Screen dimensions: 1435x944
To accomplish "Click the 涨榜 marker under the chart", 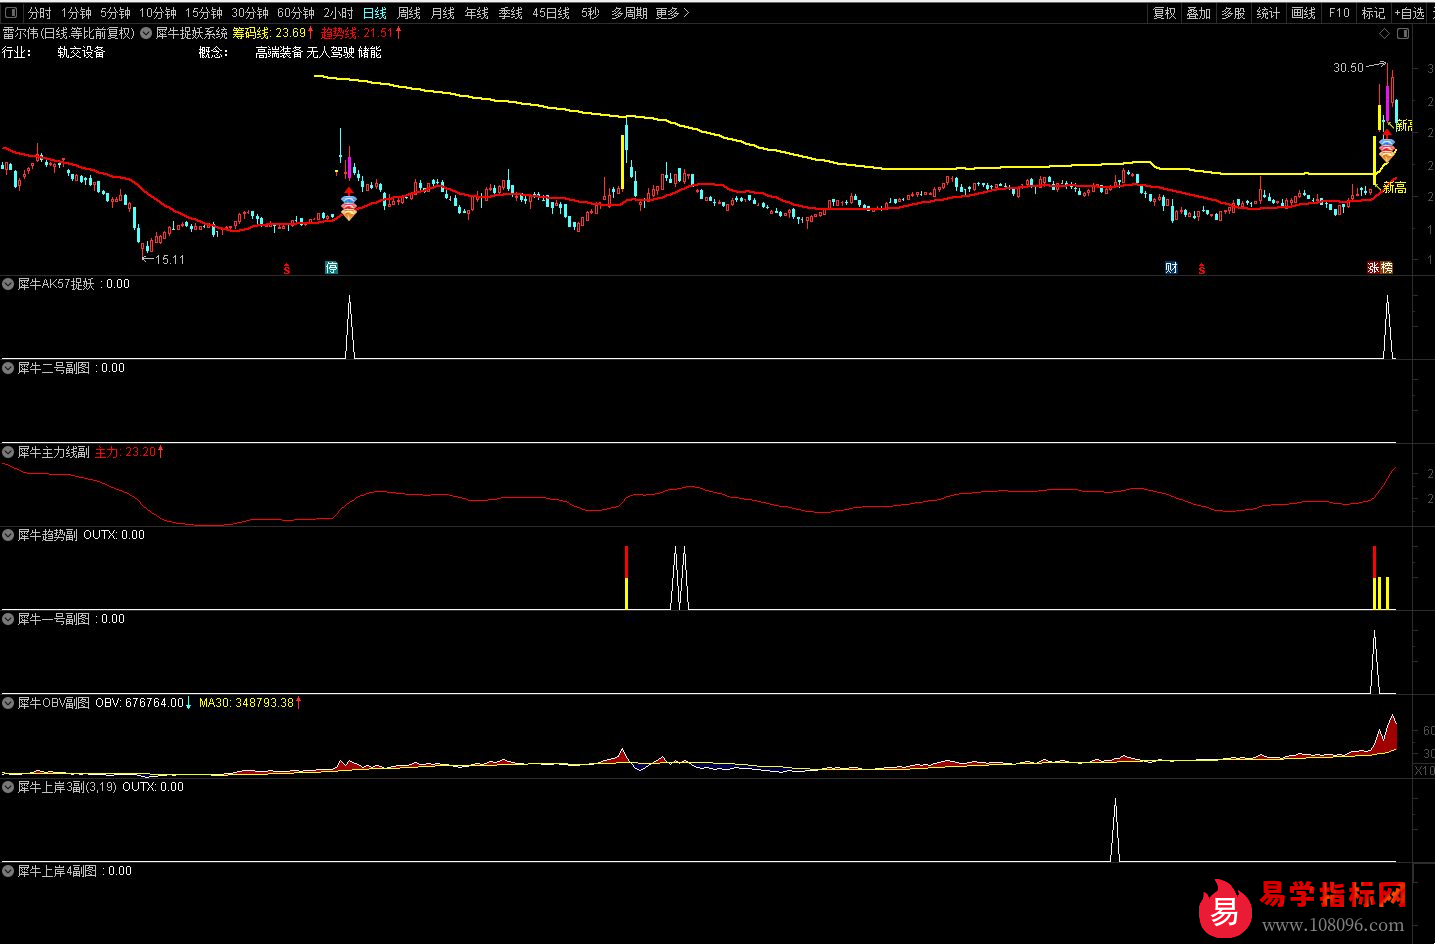I will coord(1380,268).
